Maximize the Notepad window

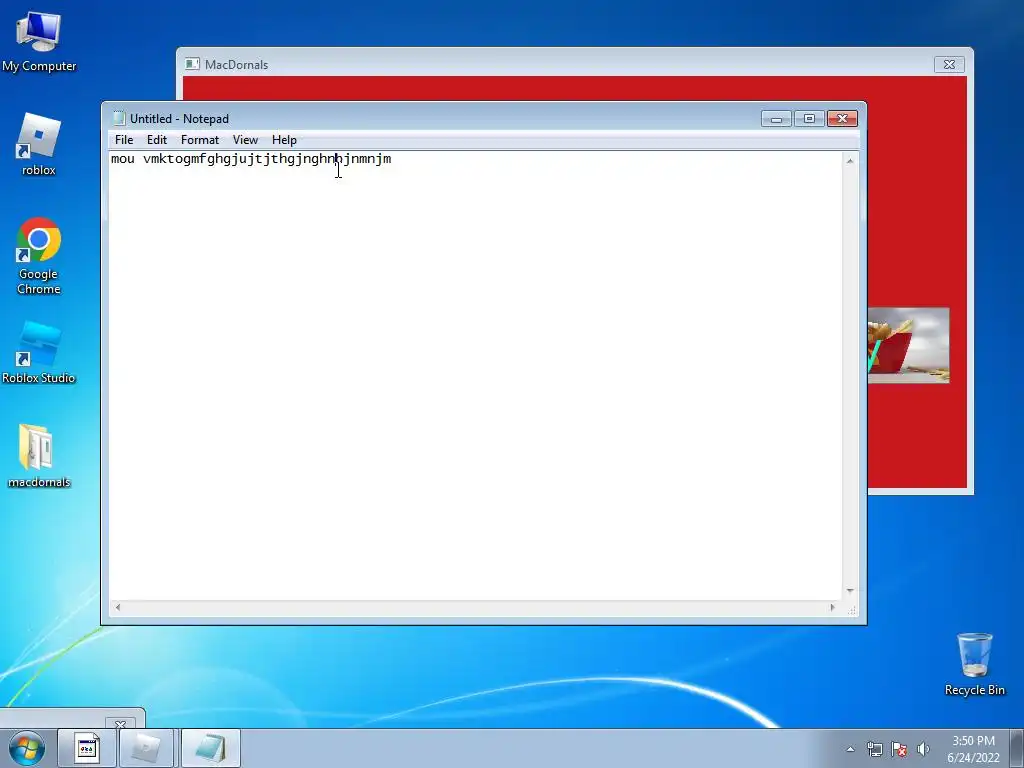click(x=809, y=119)
